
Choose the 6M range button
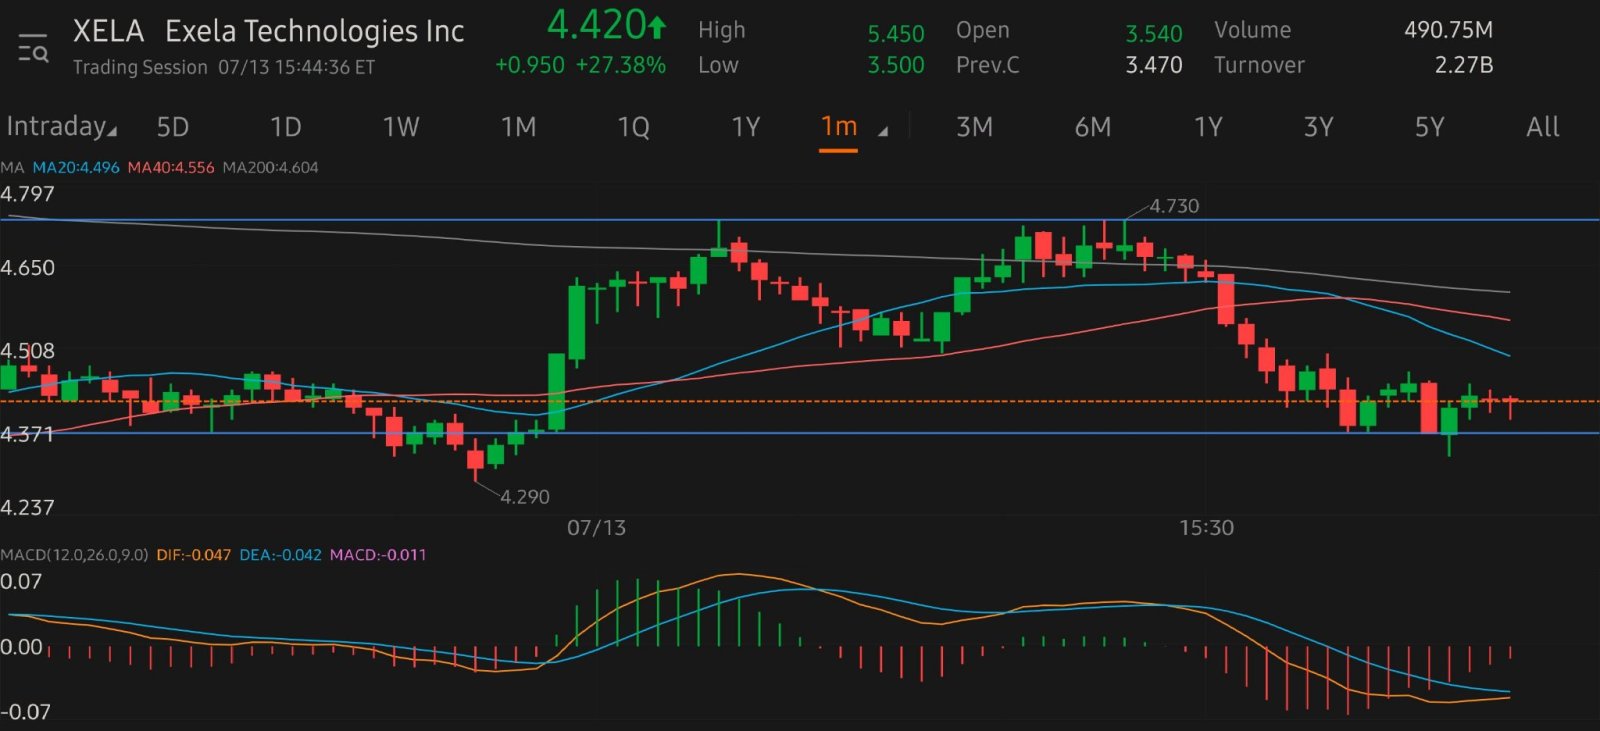point(1093,127)
